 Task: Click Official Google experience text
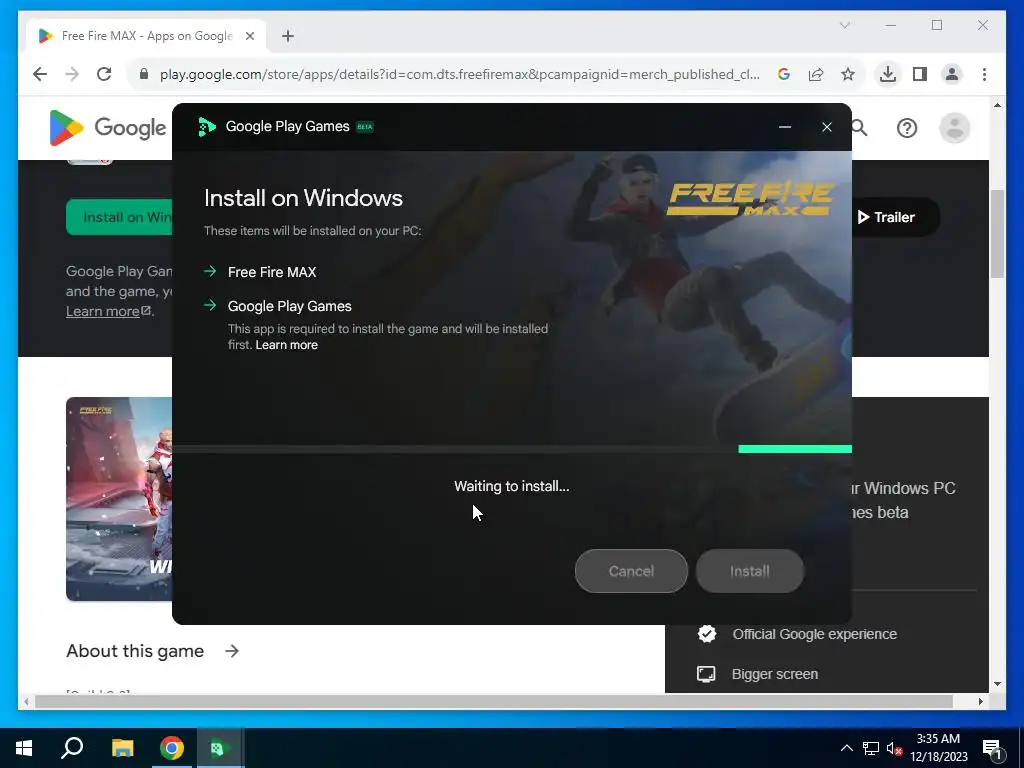(x=814, y=634)
